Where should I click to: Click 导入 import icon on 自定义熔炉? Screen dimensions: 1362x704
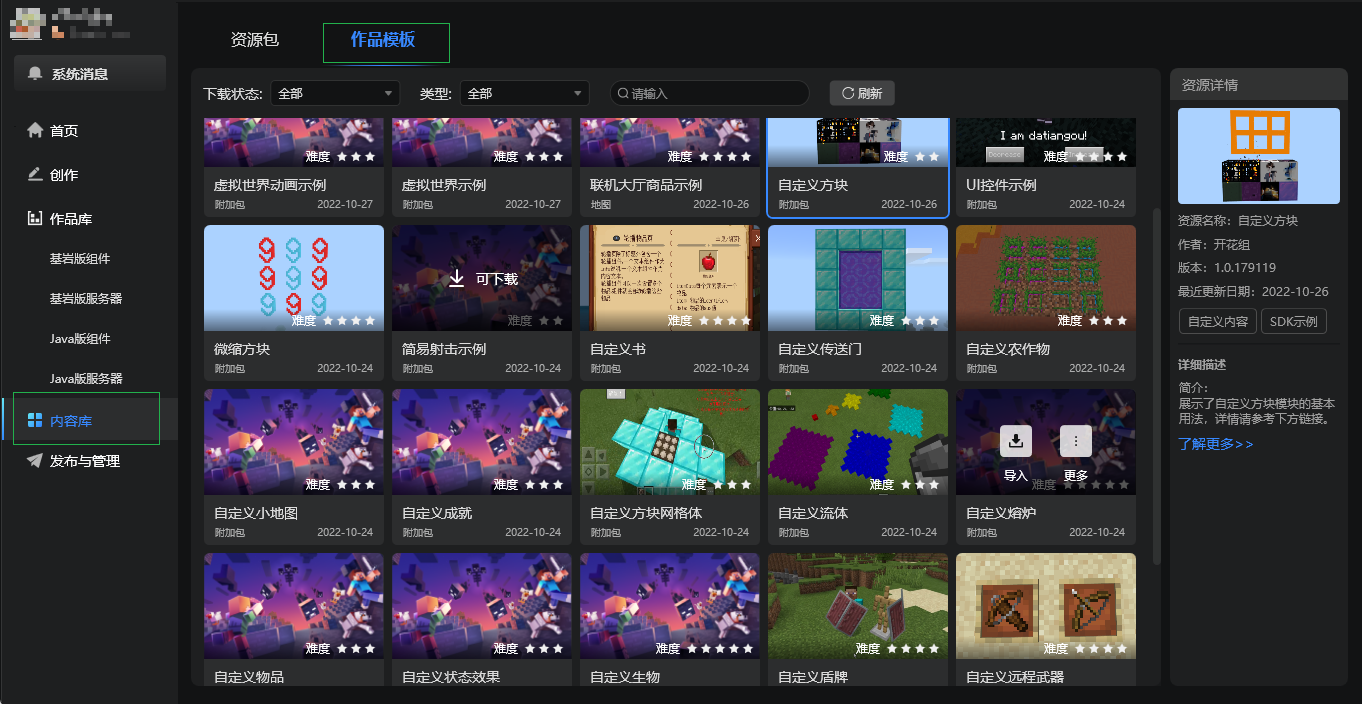pyautogui.click(x=1015, y=440)
